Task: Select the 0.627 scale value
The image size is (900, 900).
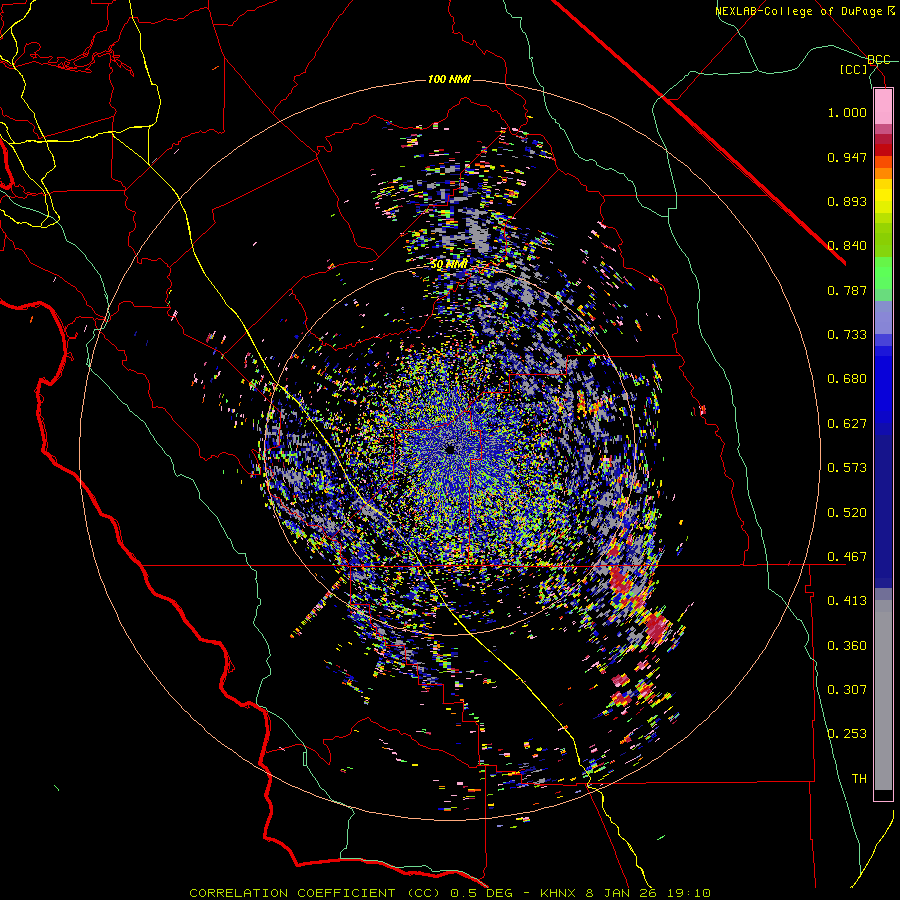Action: [847, 424]
